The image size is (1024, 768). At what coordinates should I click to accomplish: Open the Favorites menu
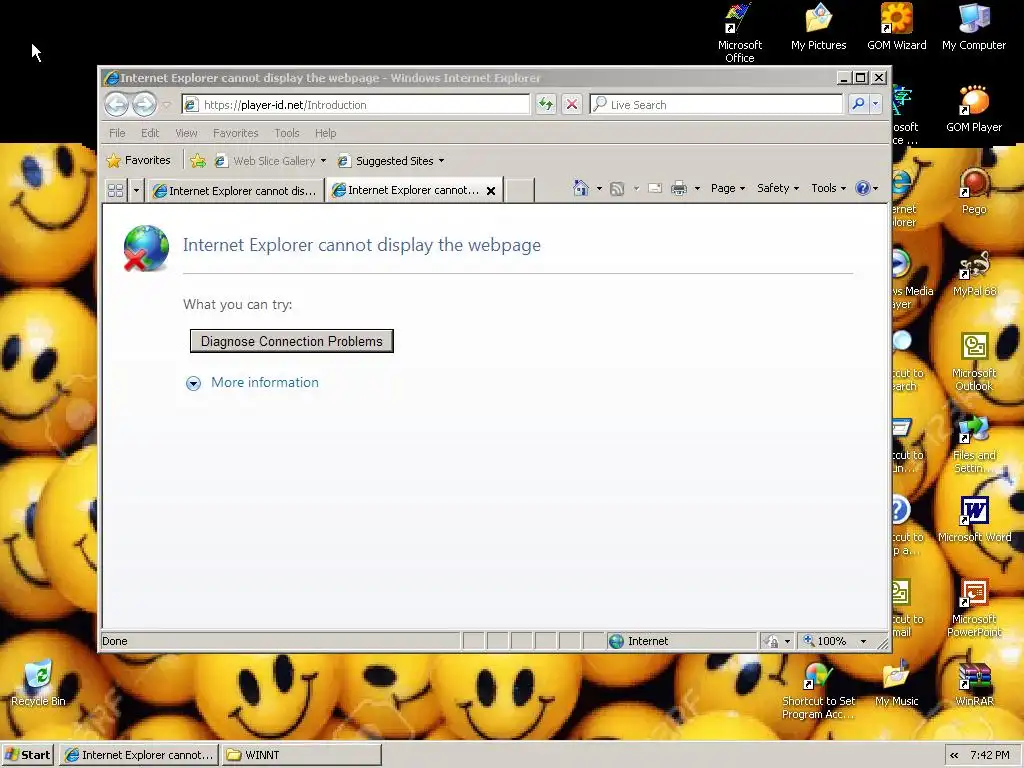pos(235,133)
